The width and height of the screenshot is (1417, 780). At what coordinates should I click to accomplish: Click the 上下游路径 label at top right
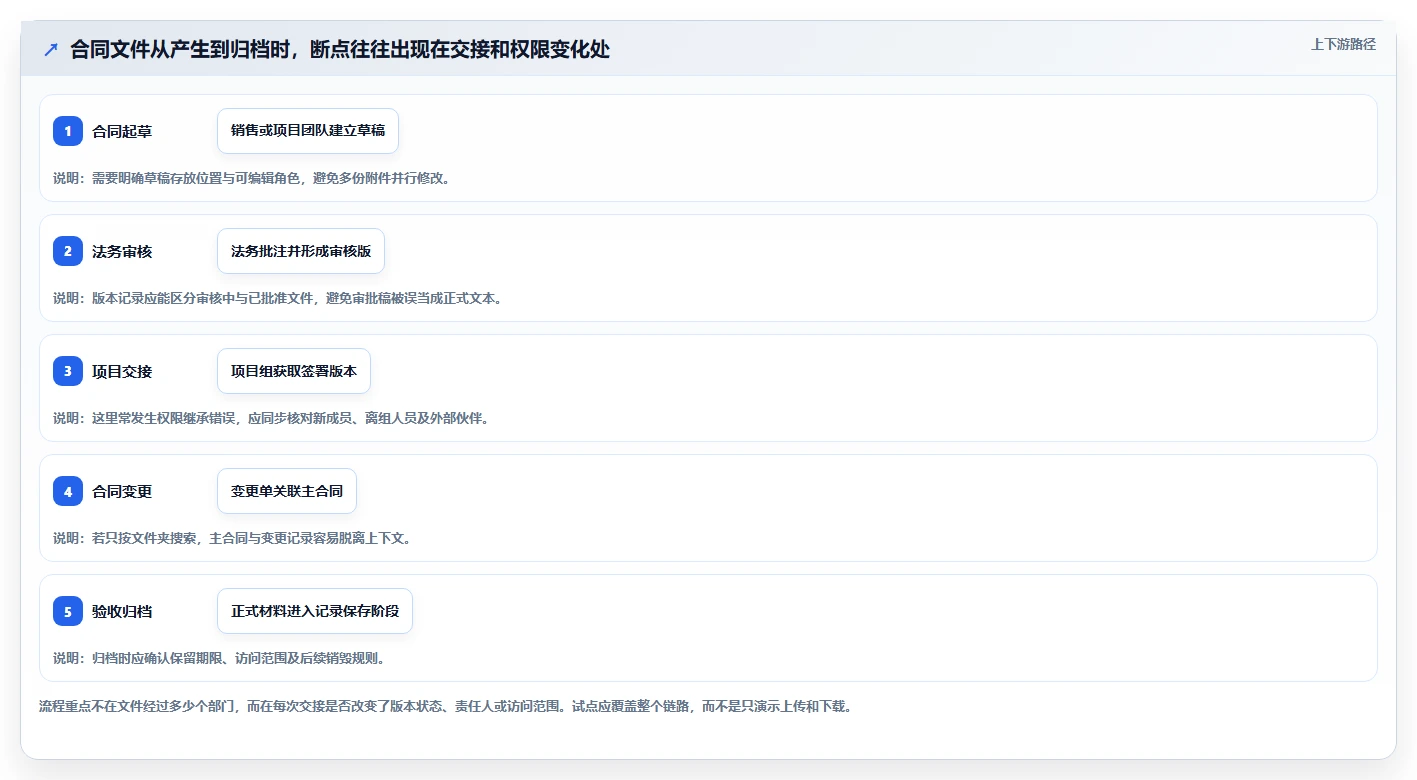[x=1343, y=44]
